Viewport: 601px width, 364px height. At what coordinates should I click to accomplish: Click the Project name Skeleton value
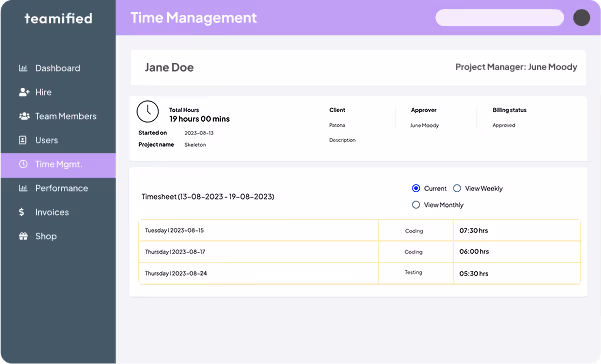pos(195,145)
